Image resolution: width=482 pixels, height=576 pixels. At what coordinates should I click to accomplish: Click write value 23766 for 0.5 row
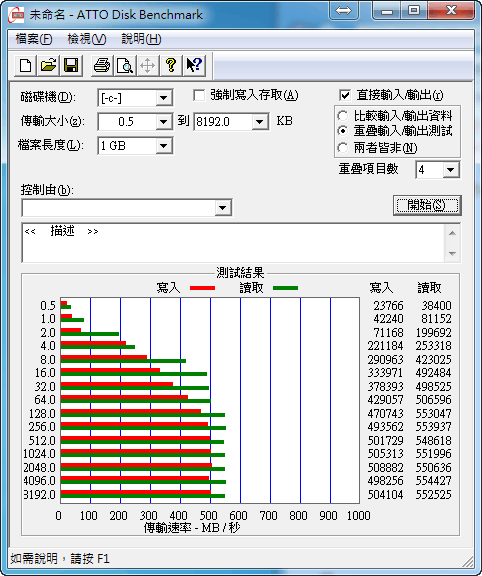(388, 306)
